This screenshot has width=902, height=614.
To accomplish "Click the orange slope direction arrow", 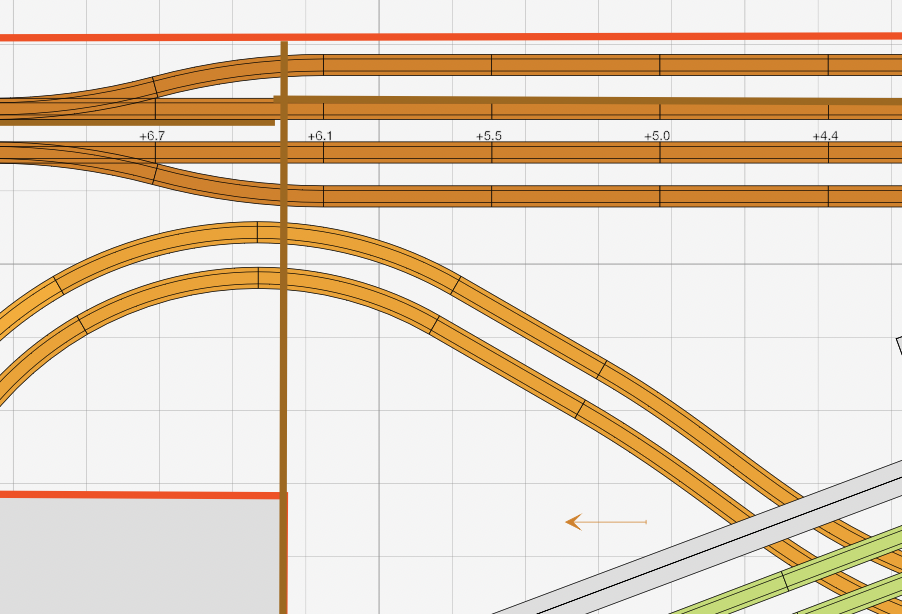I will pos(606,522).
